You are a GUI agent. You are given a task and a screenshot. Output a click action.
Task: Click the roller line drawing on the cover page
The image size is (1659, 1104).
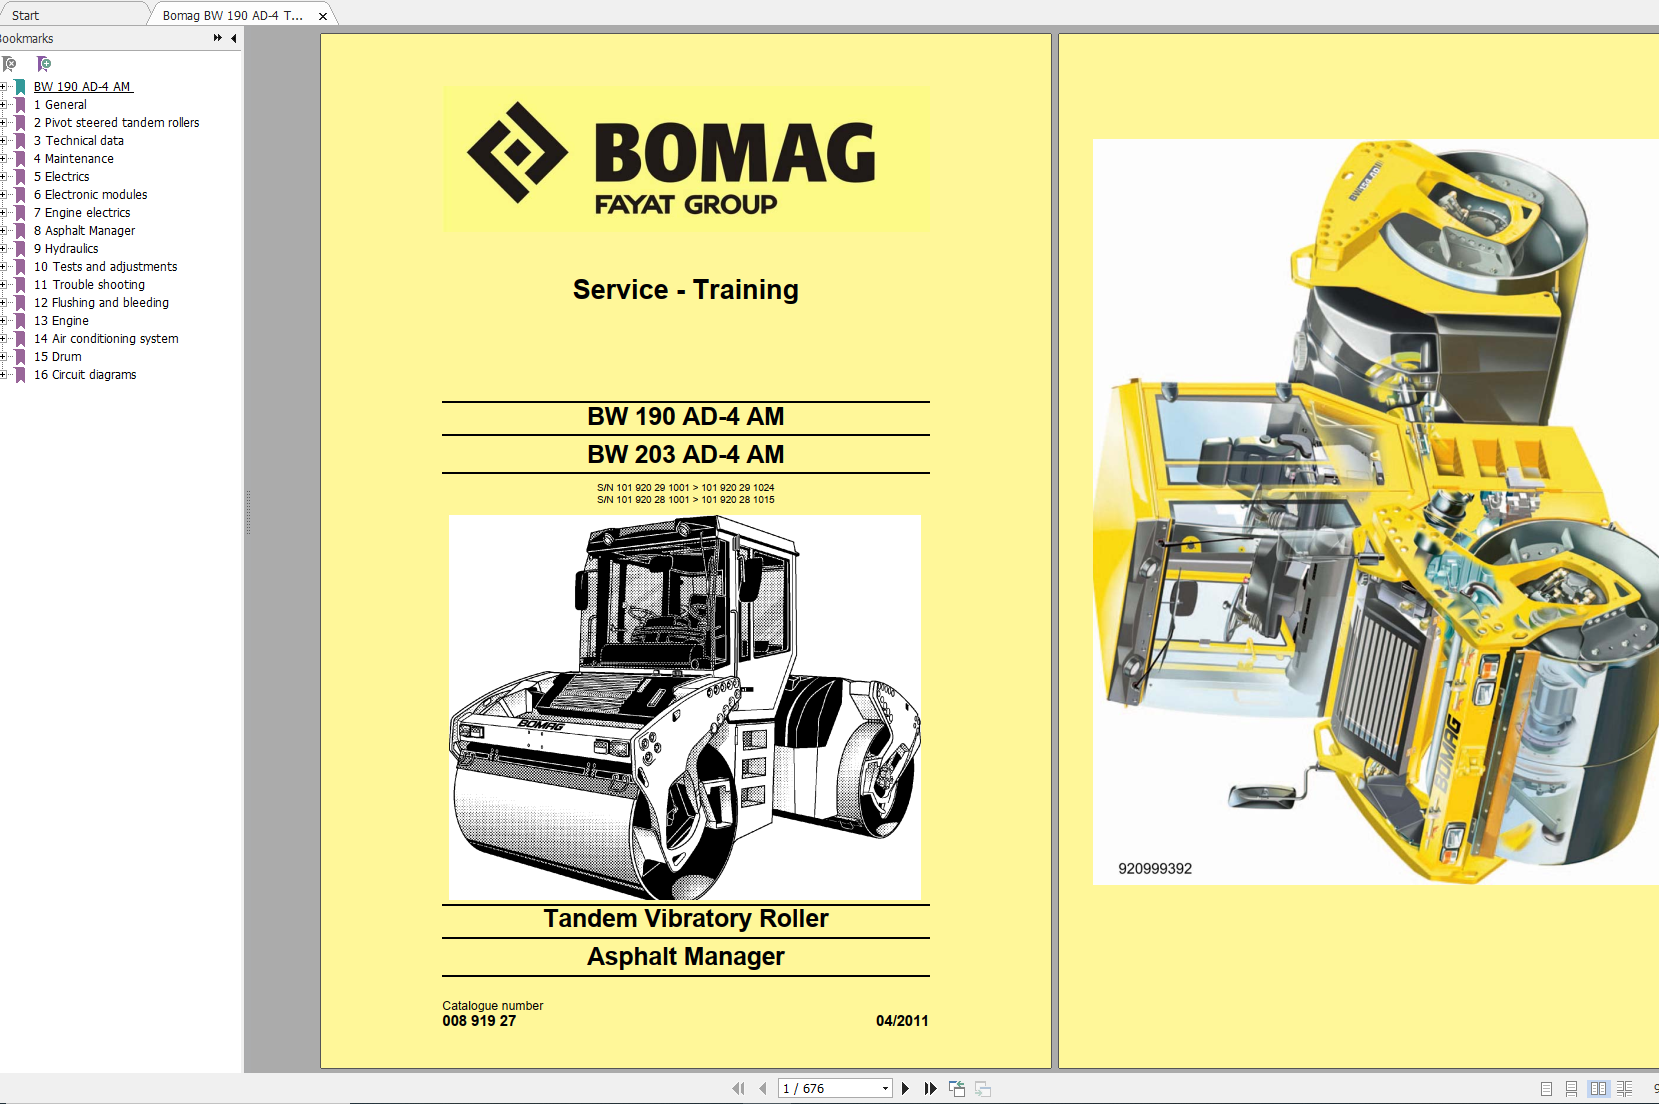685,707
